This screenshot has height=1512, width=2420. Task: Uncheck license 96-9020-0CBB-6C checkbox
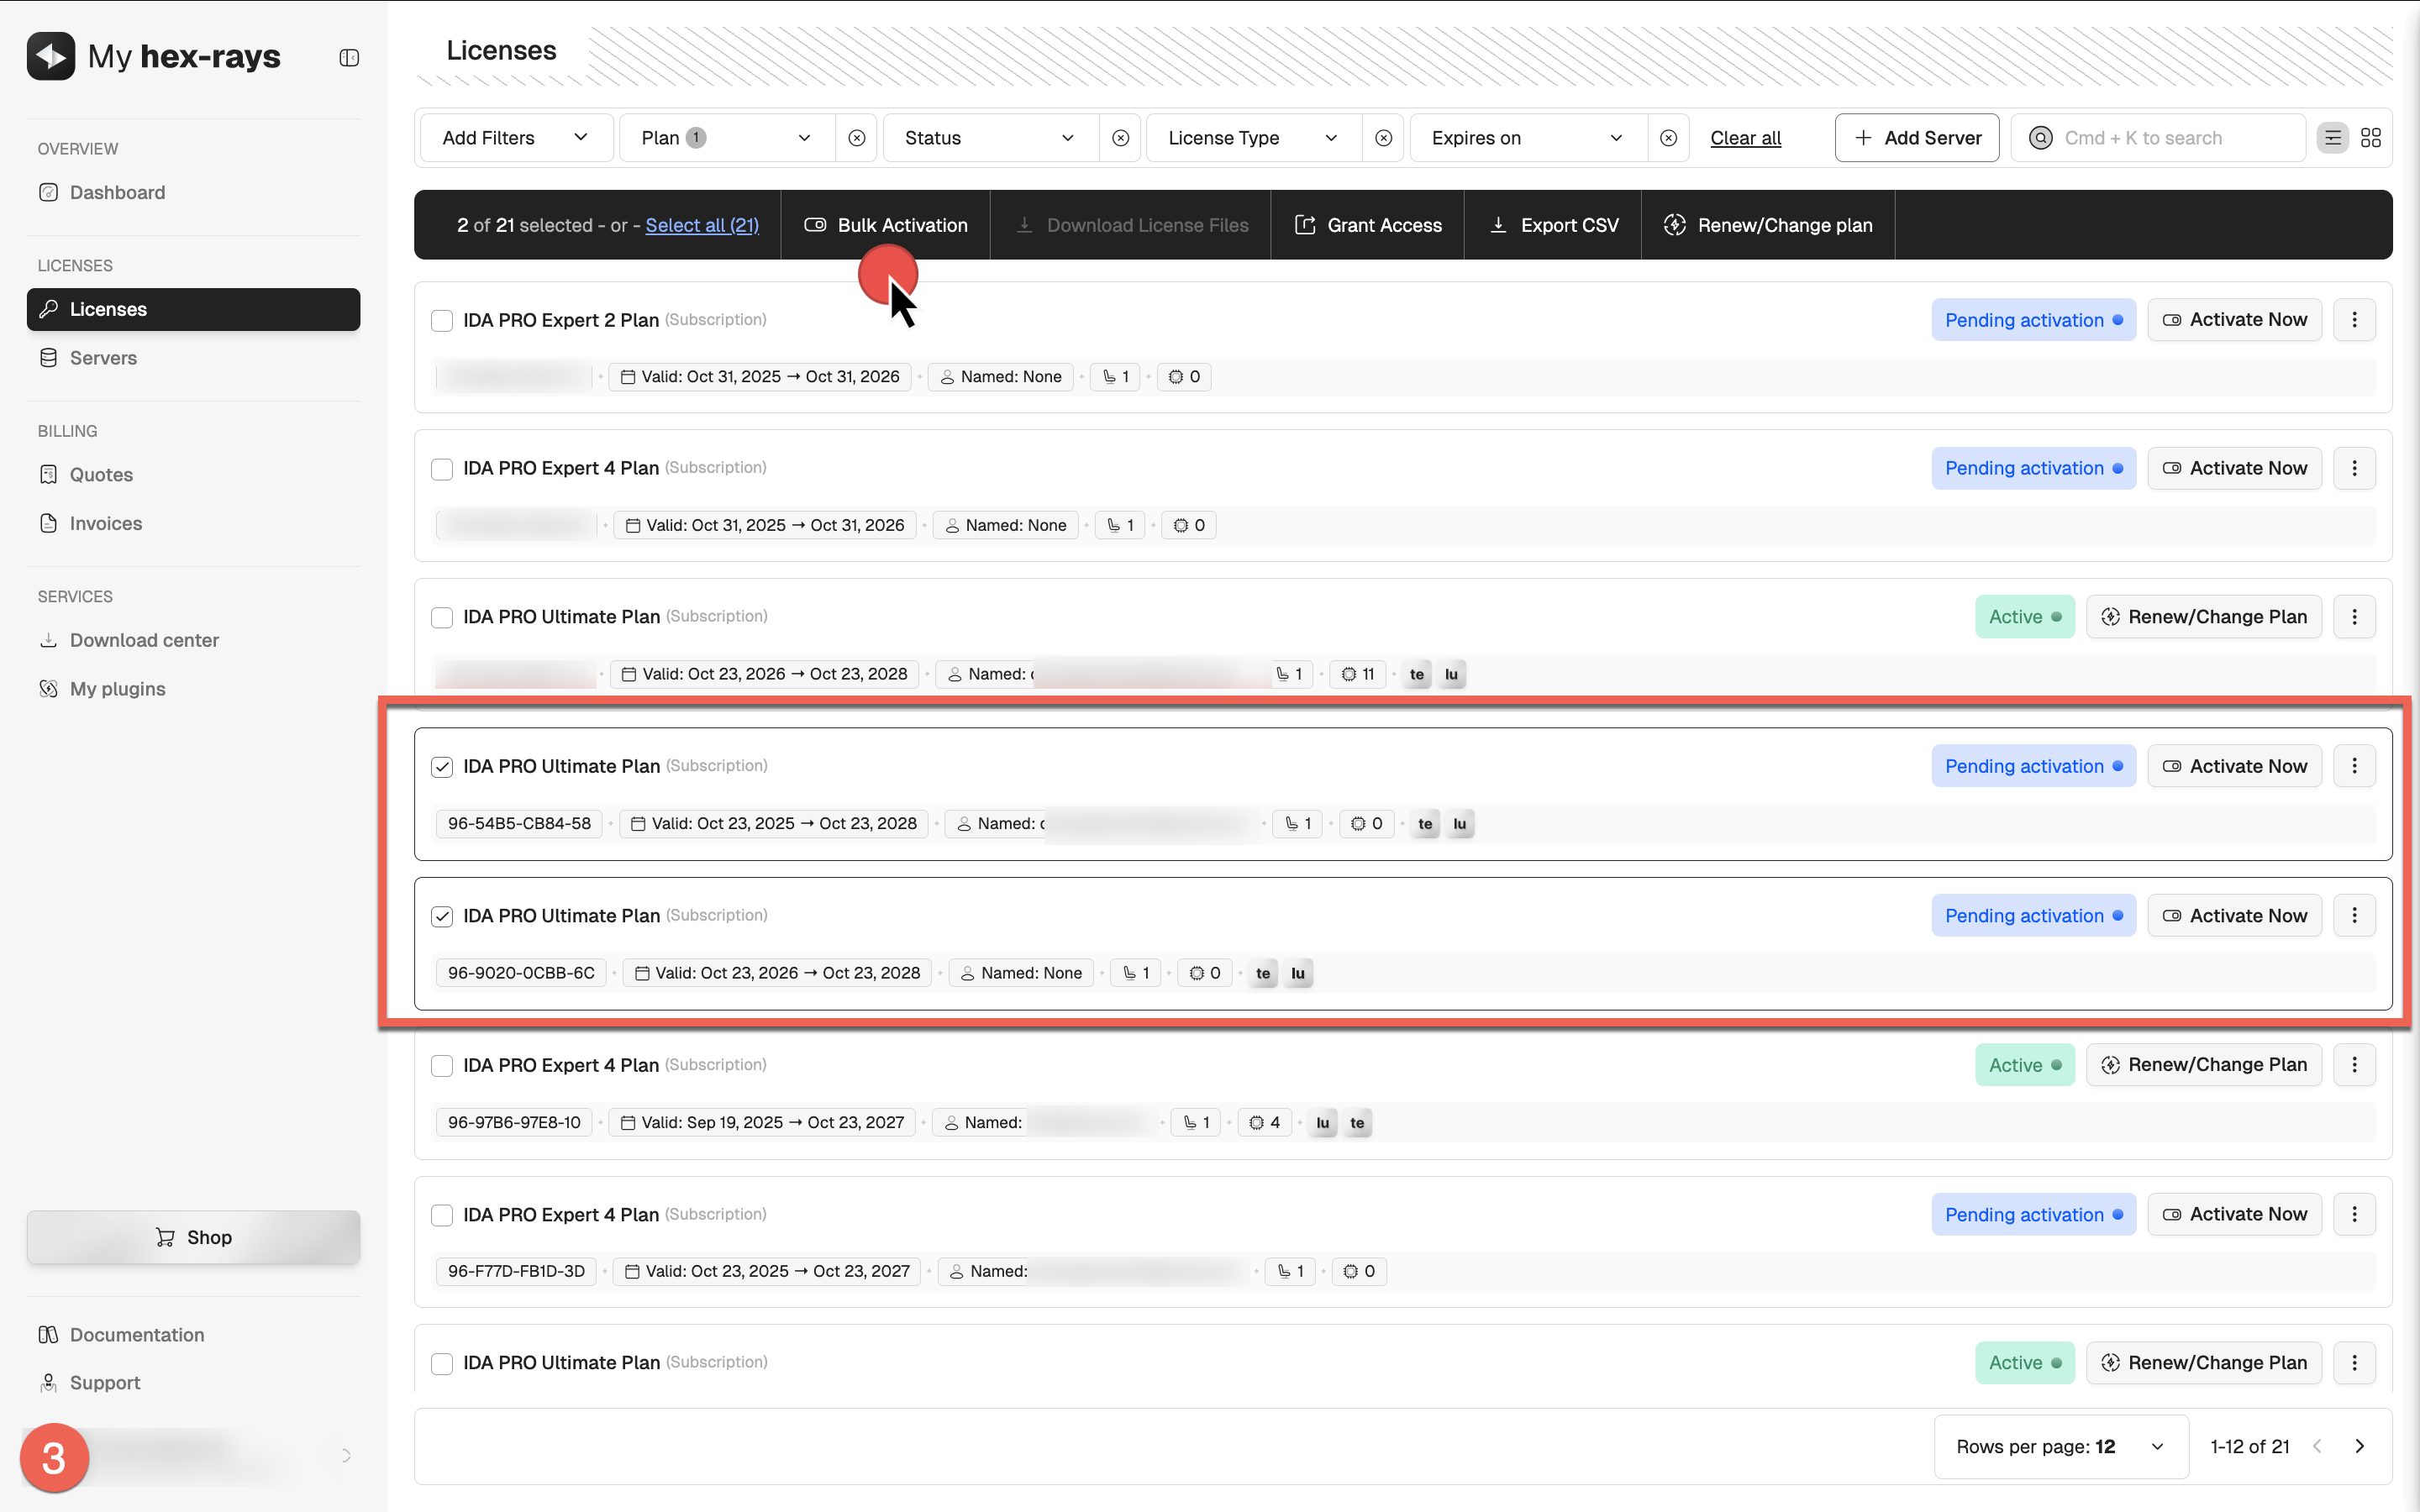(x=442, y=916)
